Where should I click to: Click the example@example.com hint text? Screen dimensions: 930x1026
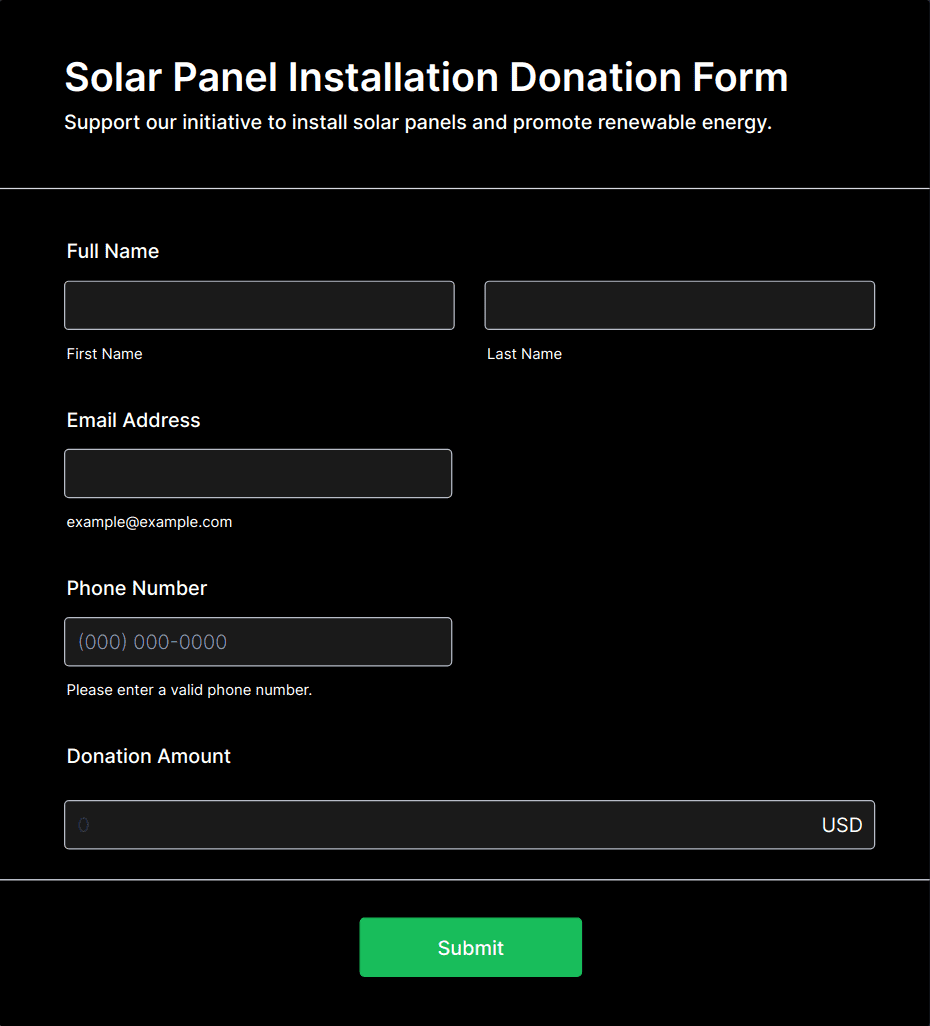[x=149, y=522]
